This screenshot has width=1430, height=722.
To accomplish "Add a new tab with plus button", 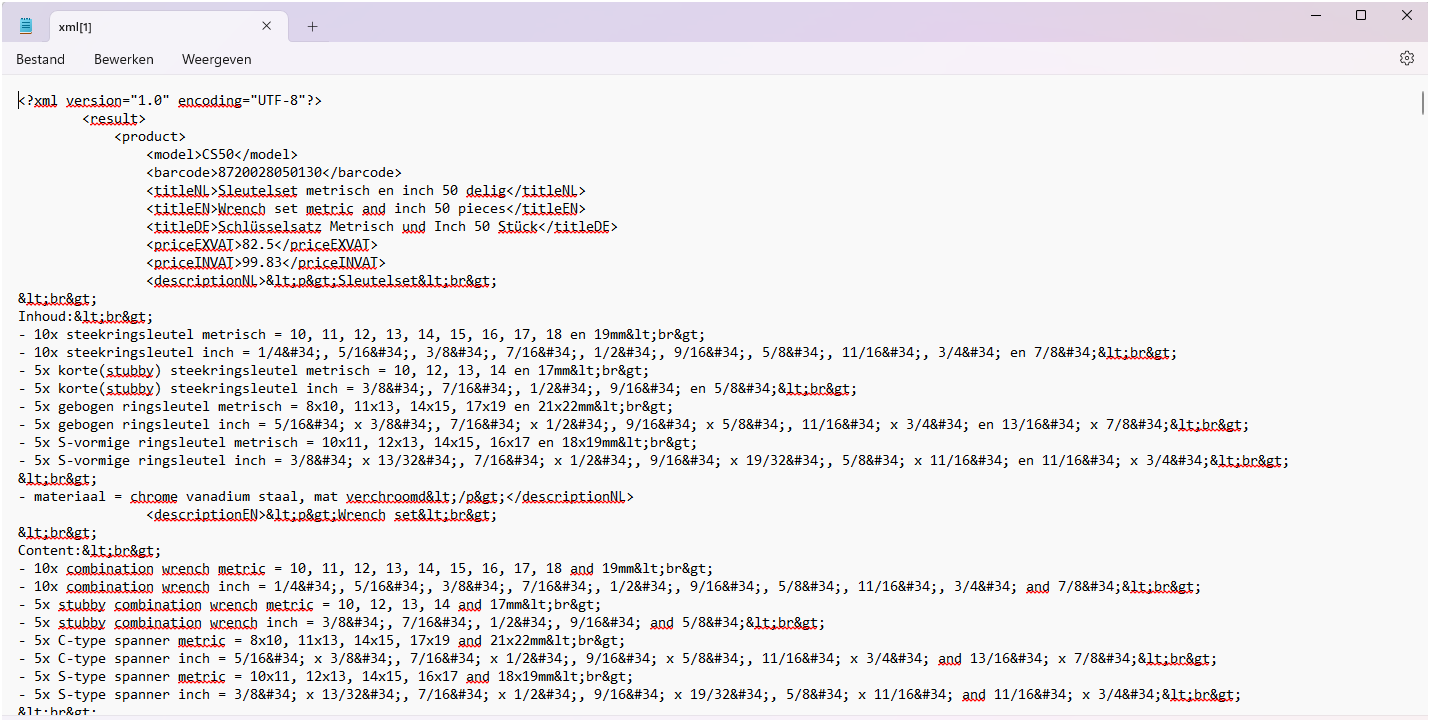I will 312,27.
